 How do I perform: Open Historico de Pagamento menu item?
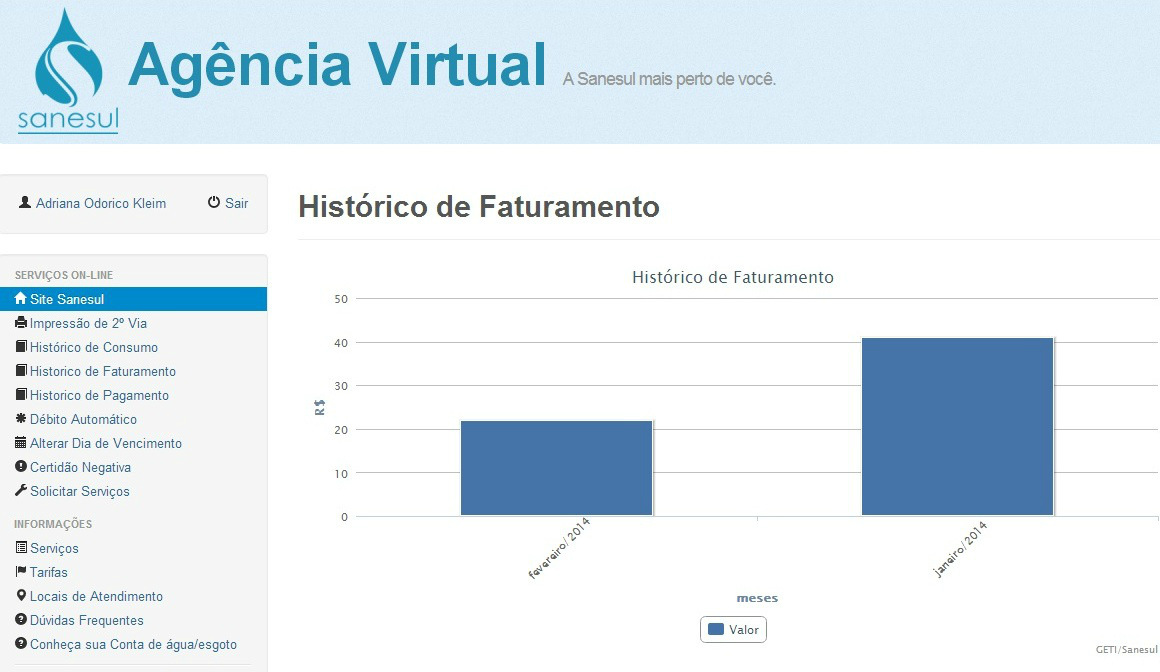coord(99,395)
